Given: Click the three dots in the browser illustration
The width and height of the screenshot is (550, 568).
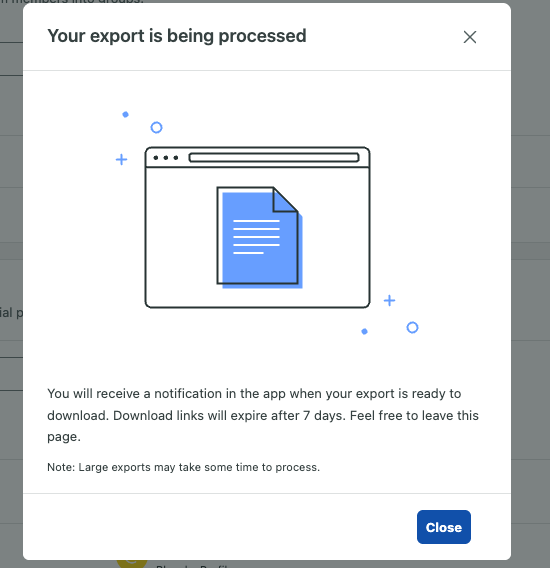Looking at the screenshot, I should (166, 158).
